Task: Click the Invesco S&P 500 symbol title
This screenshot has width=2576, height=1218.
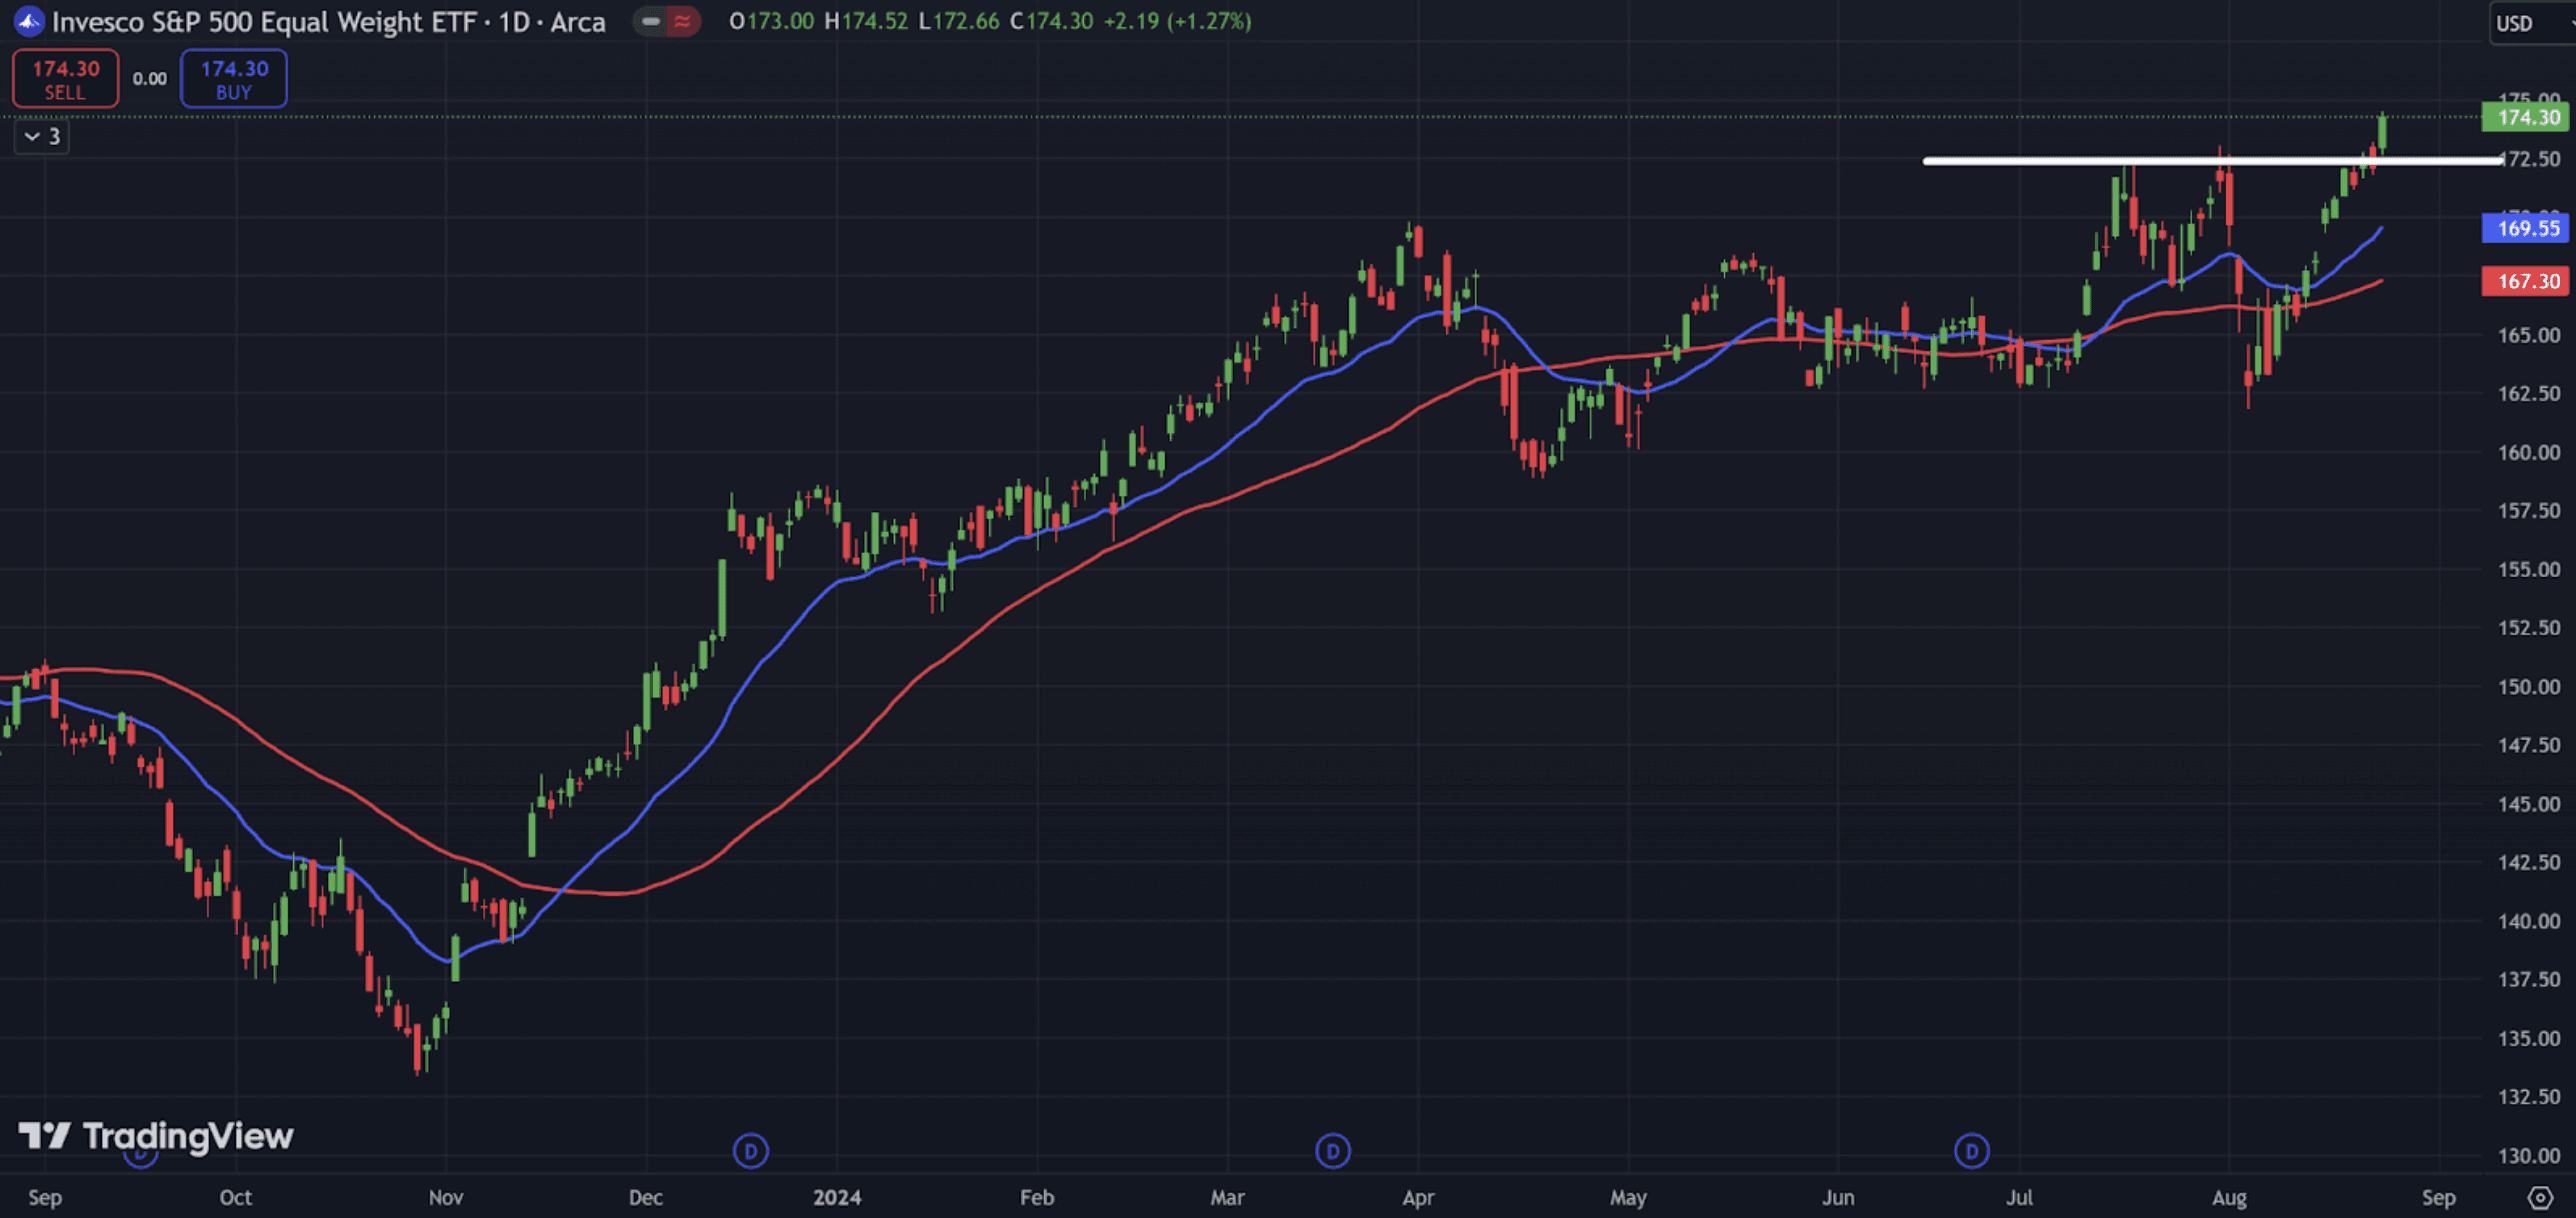Action: (x=328, y=21)
